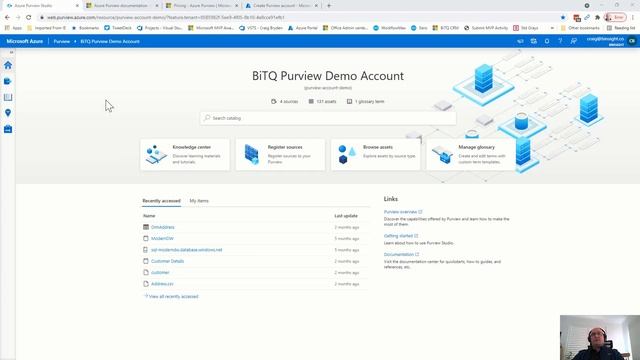Open sql-moderndw.database.windows.net recent item
The height and width of the screenshot is (360, 640).
pyautogui.click(x=187, y=250)
